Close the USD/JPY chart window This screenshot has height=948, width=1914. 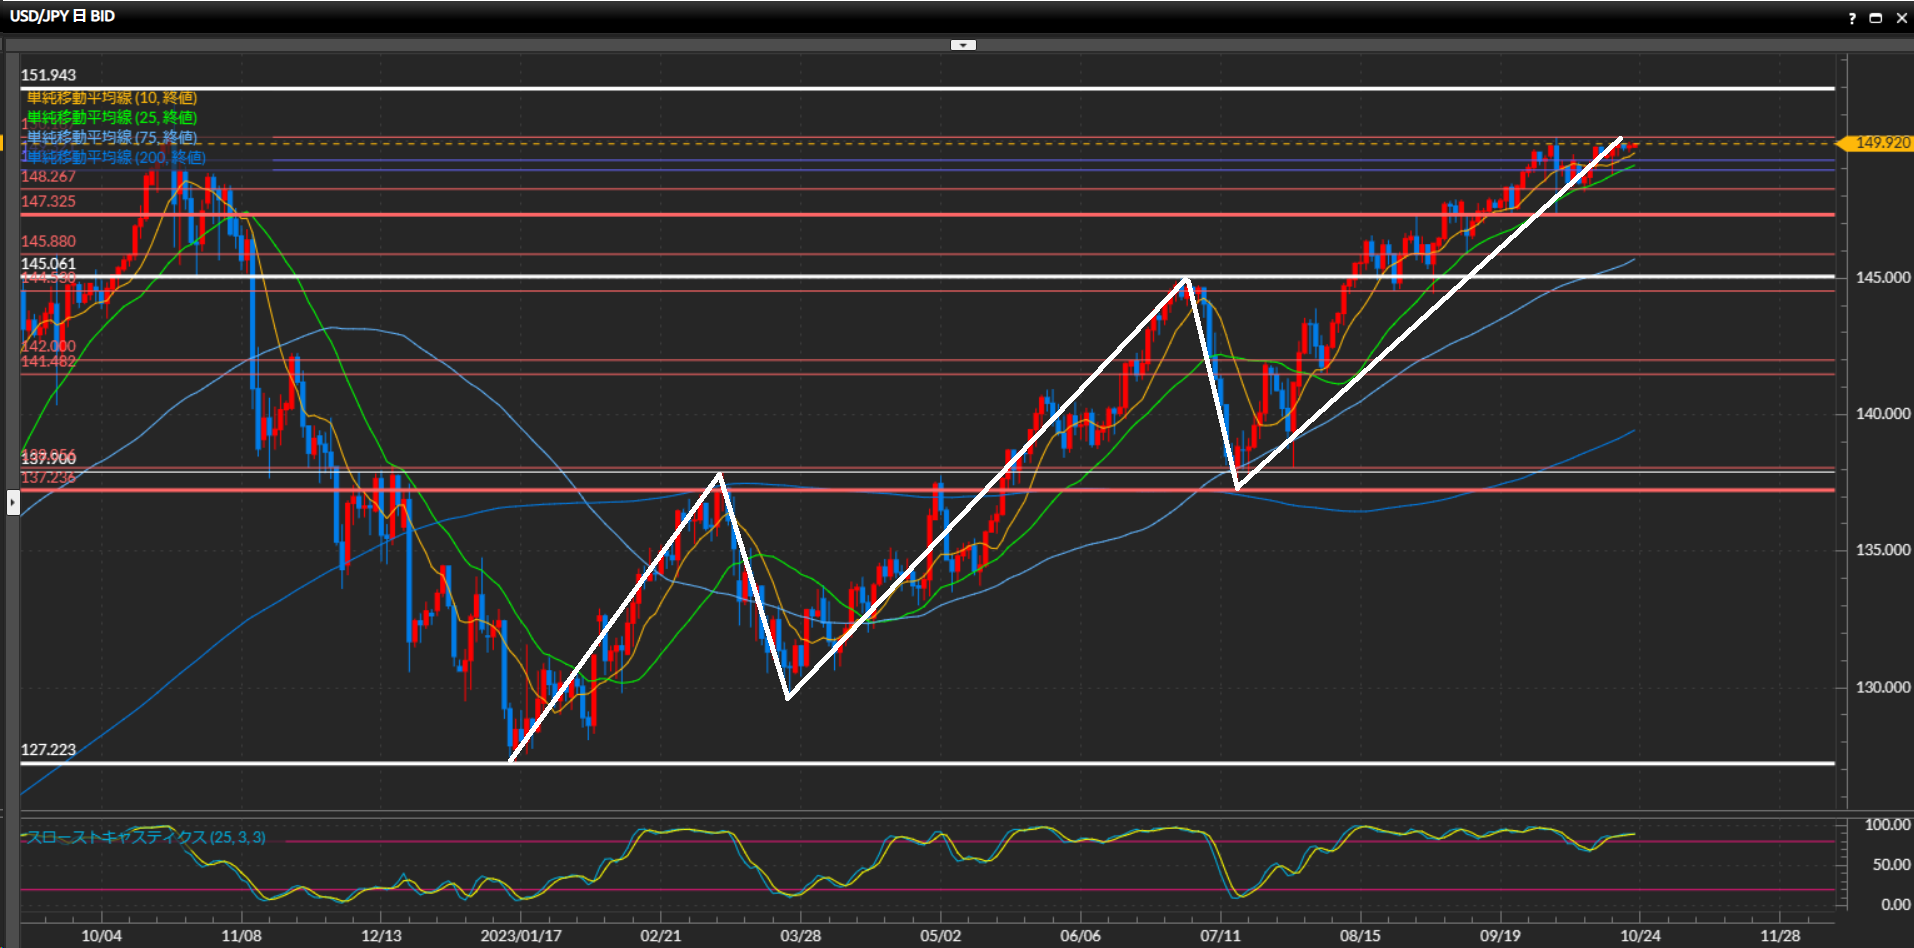[1901, 18]
